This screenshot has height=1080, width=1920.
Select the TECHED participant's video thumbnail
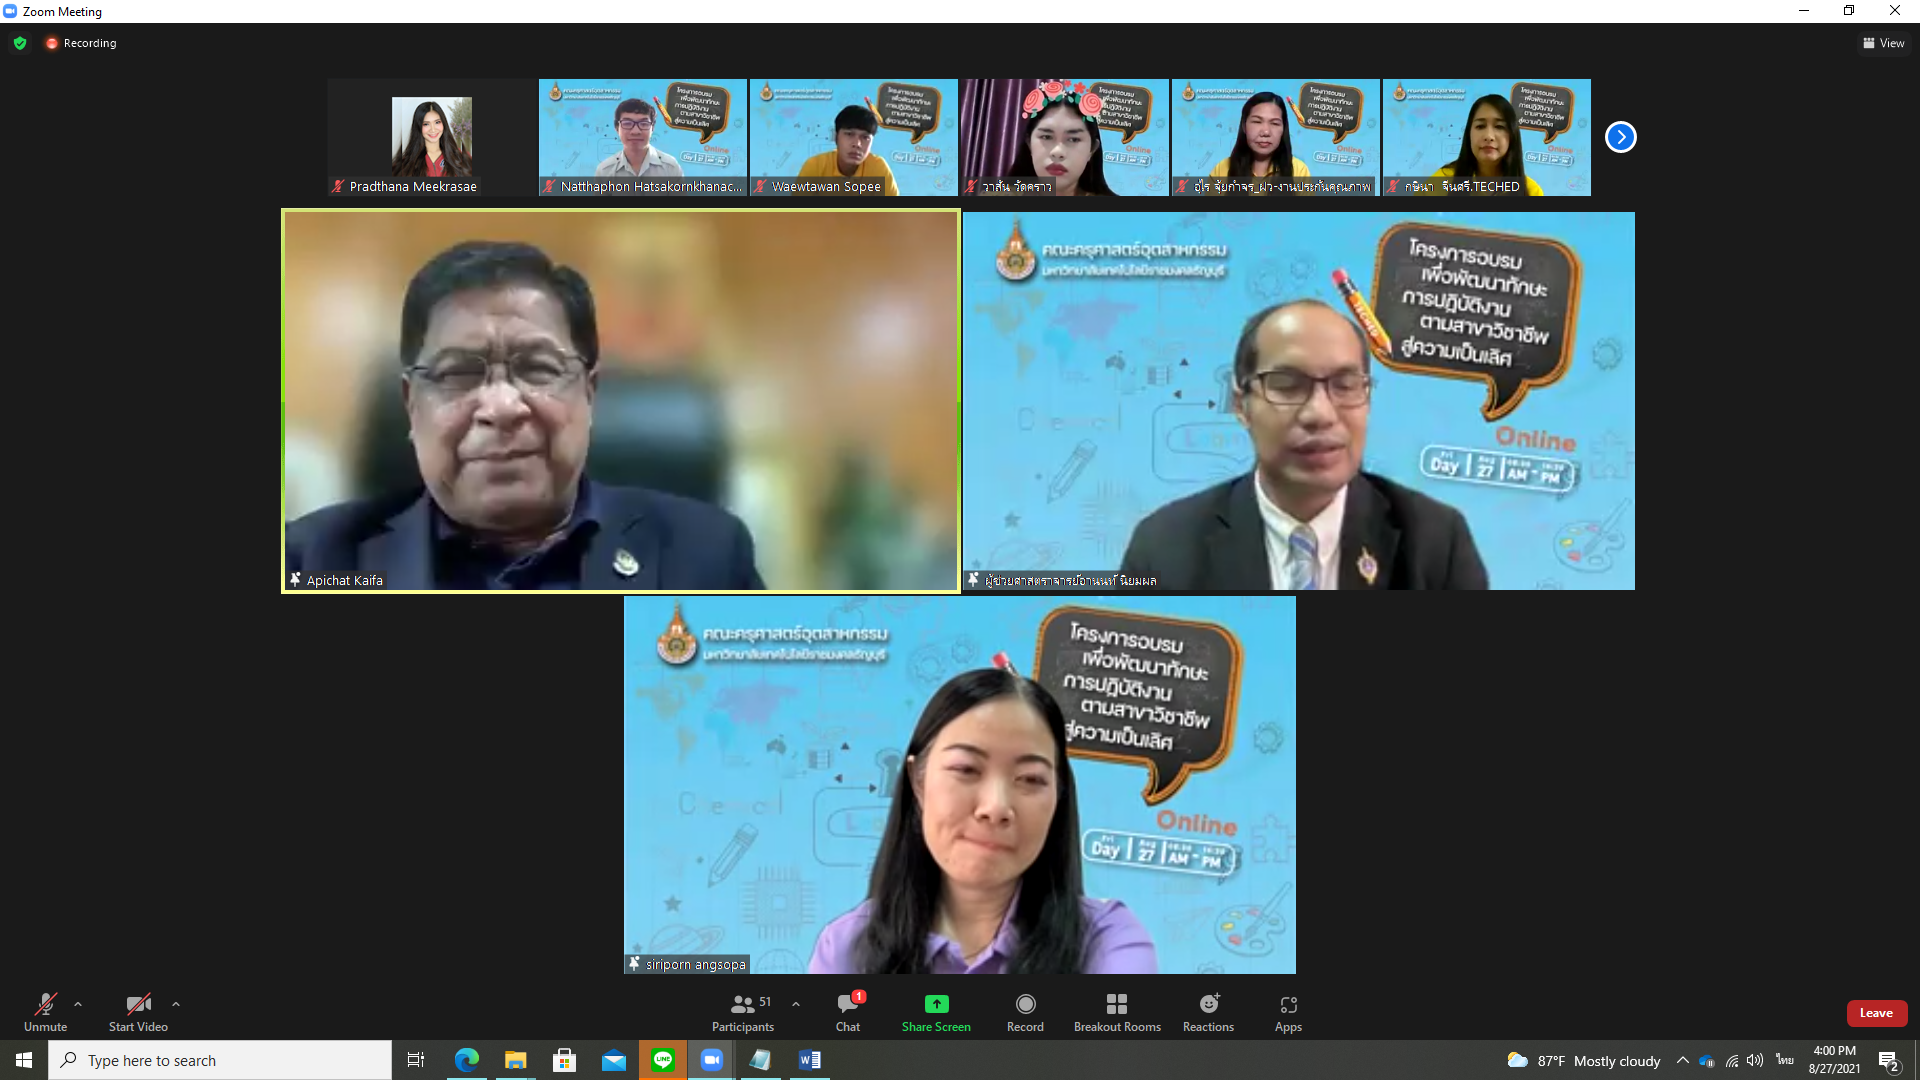coord(1486,137)
